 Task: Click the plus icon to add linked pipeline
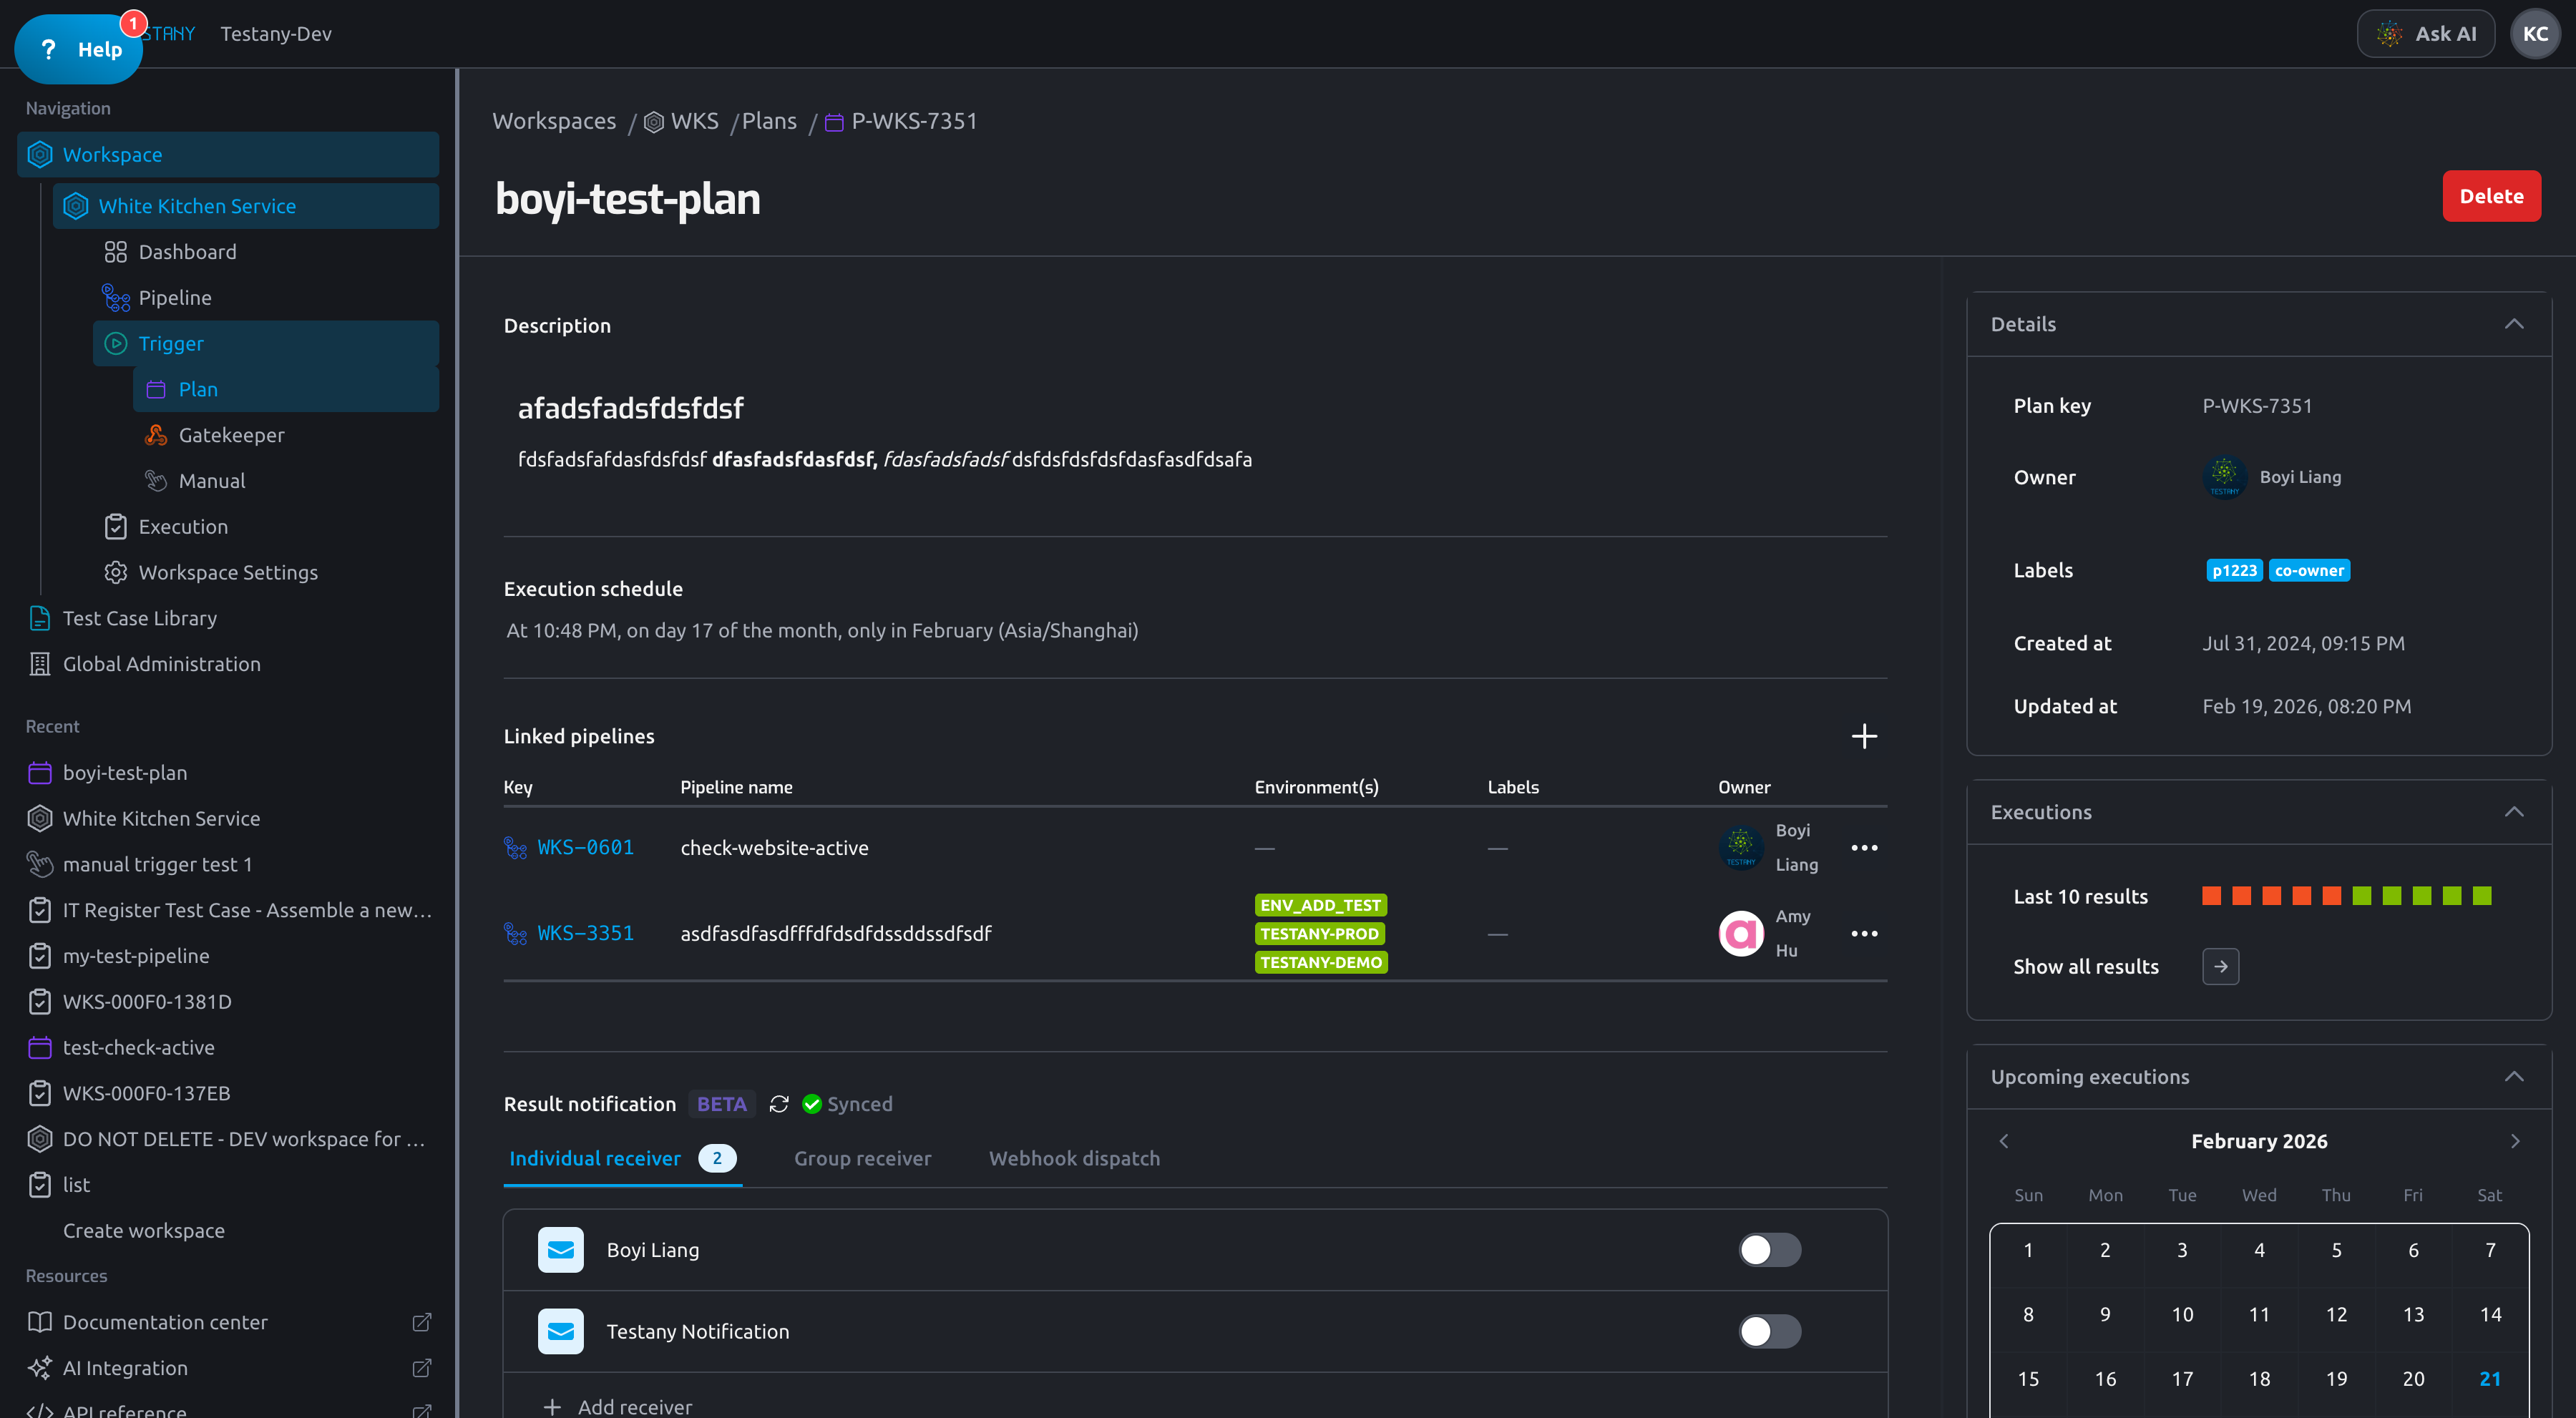point(1864,736)
